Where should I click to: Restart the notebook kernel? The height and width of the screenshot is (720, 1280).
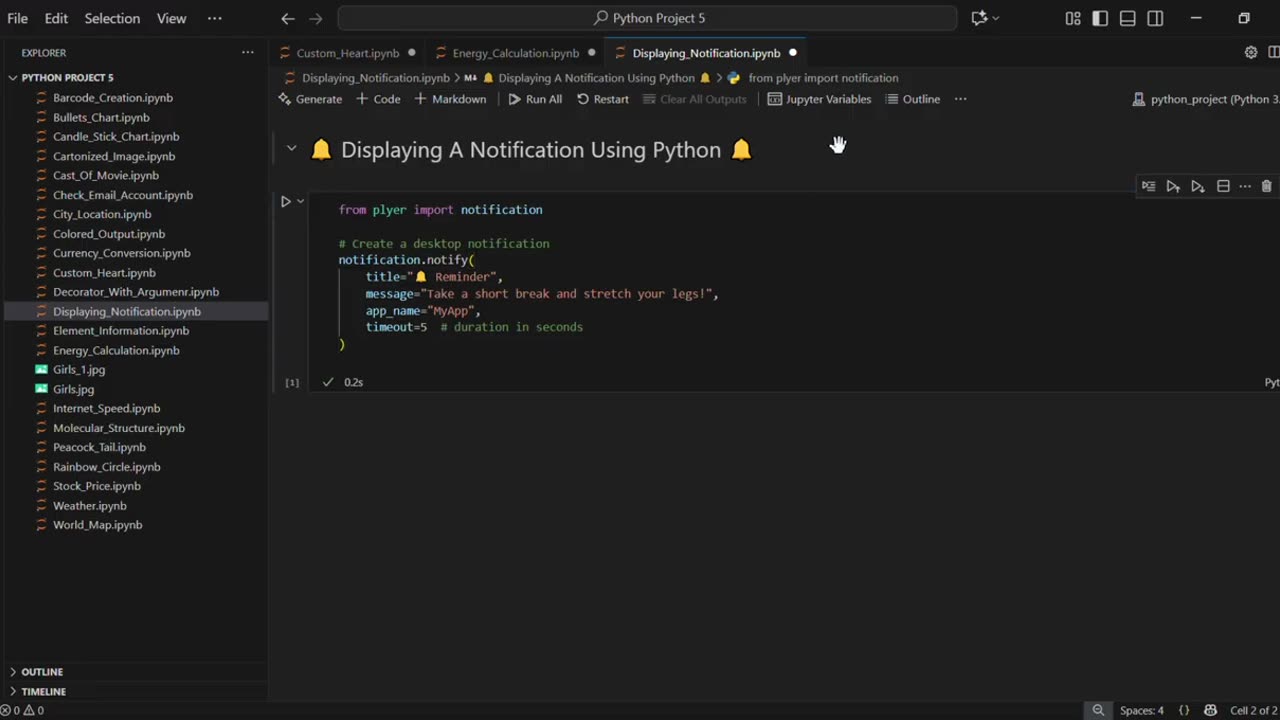pyautogui.click(x=603, y=99)
